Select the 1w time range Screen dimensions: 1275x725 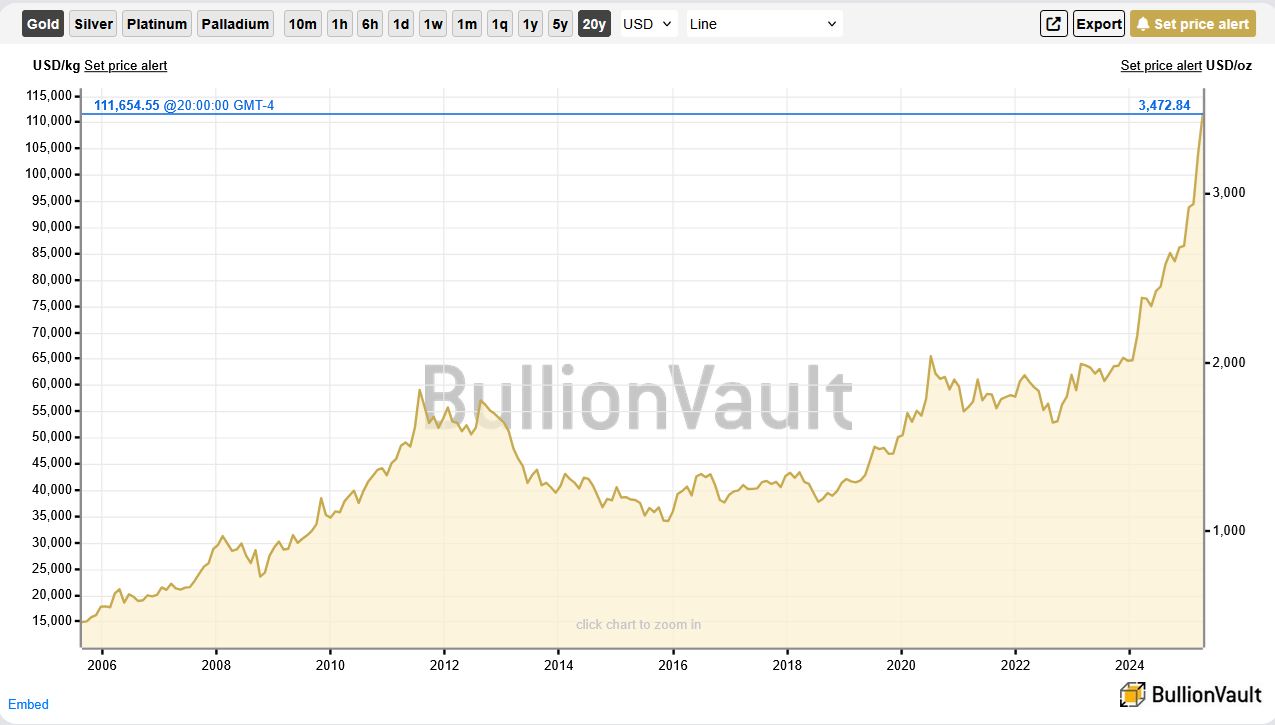pos(433,24)
